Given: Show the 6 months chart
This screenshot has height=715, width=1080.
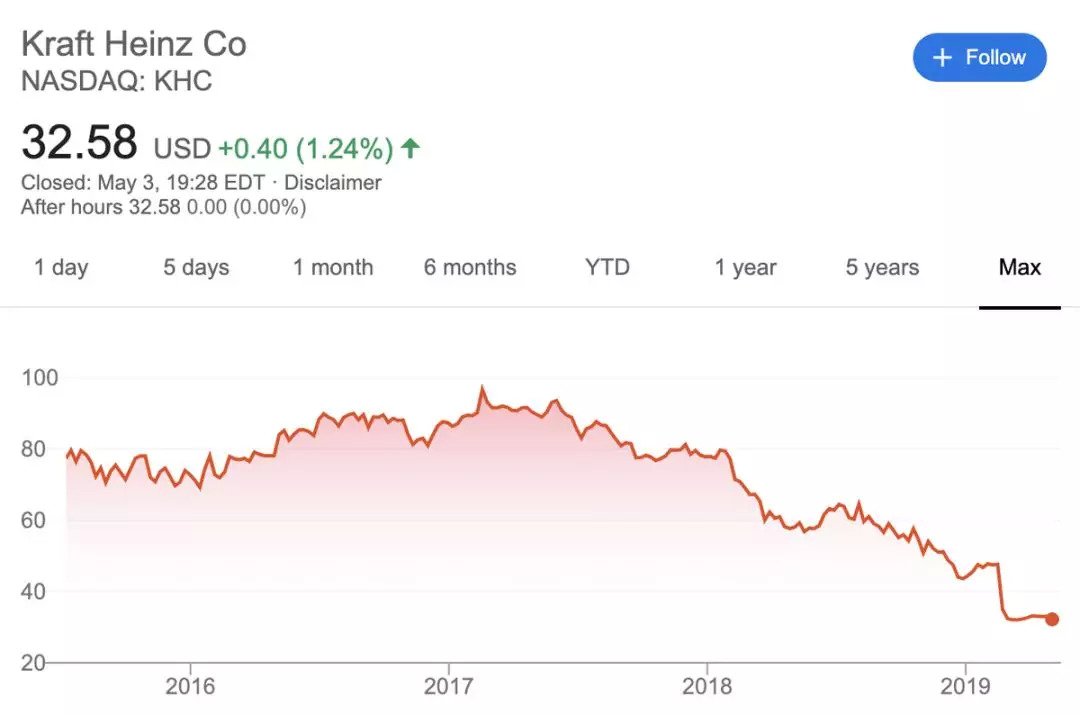Looking at the screenshot, I should pyautogui.click(x=470, y=268).
